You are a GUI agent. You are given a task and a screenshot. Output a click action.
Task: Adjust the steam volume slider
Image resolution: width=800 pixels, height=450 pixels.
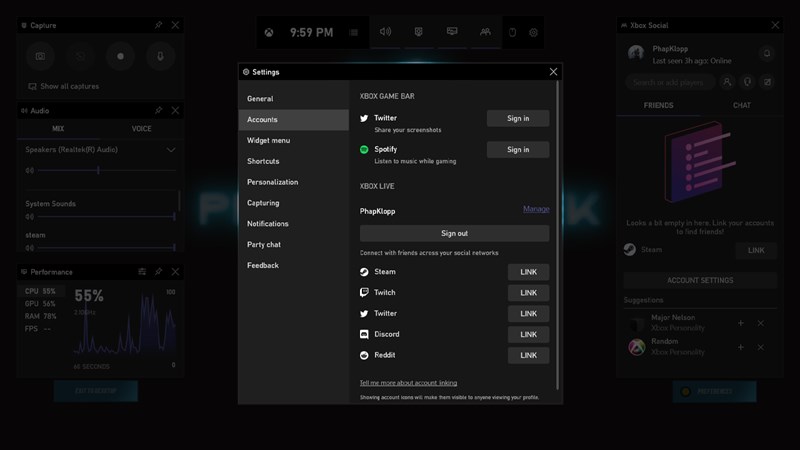(x=107, y=248)
